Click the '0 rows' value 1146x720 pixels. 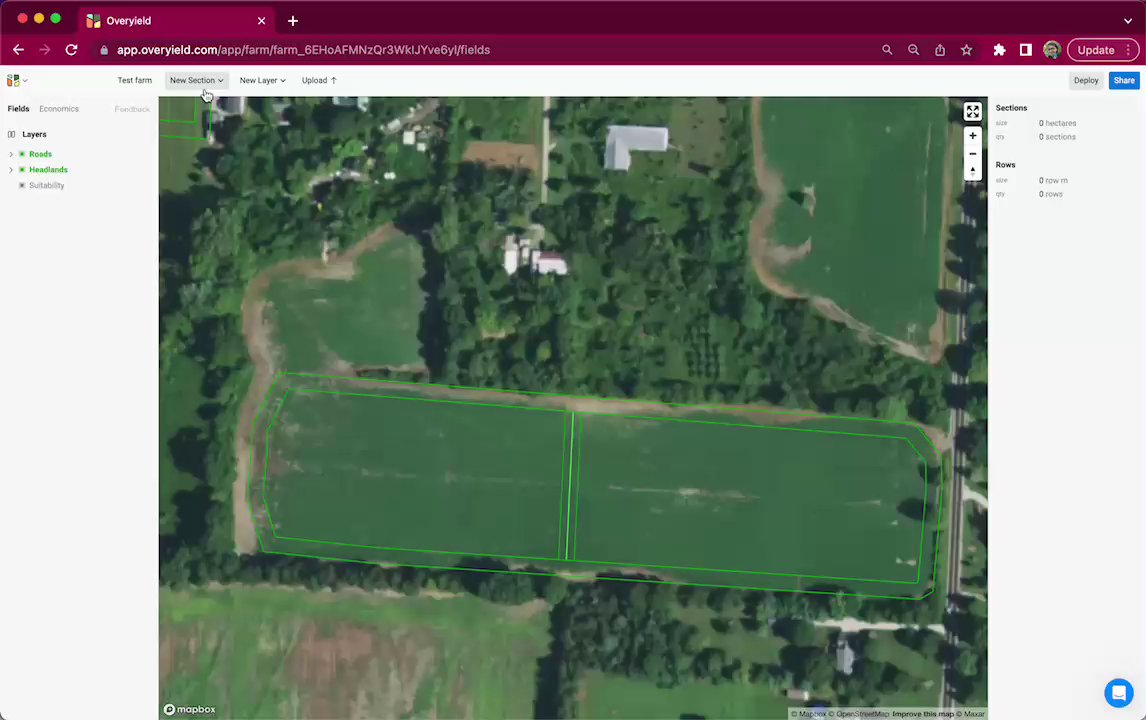(1050, 194)
